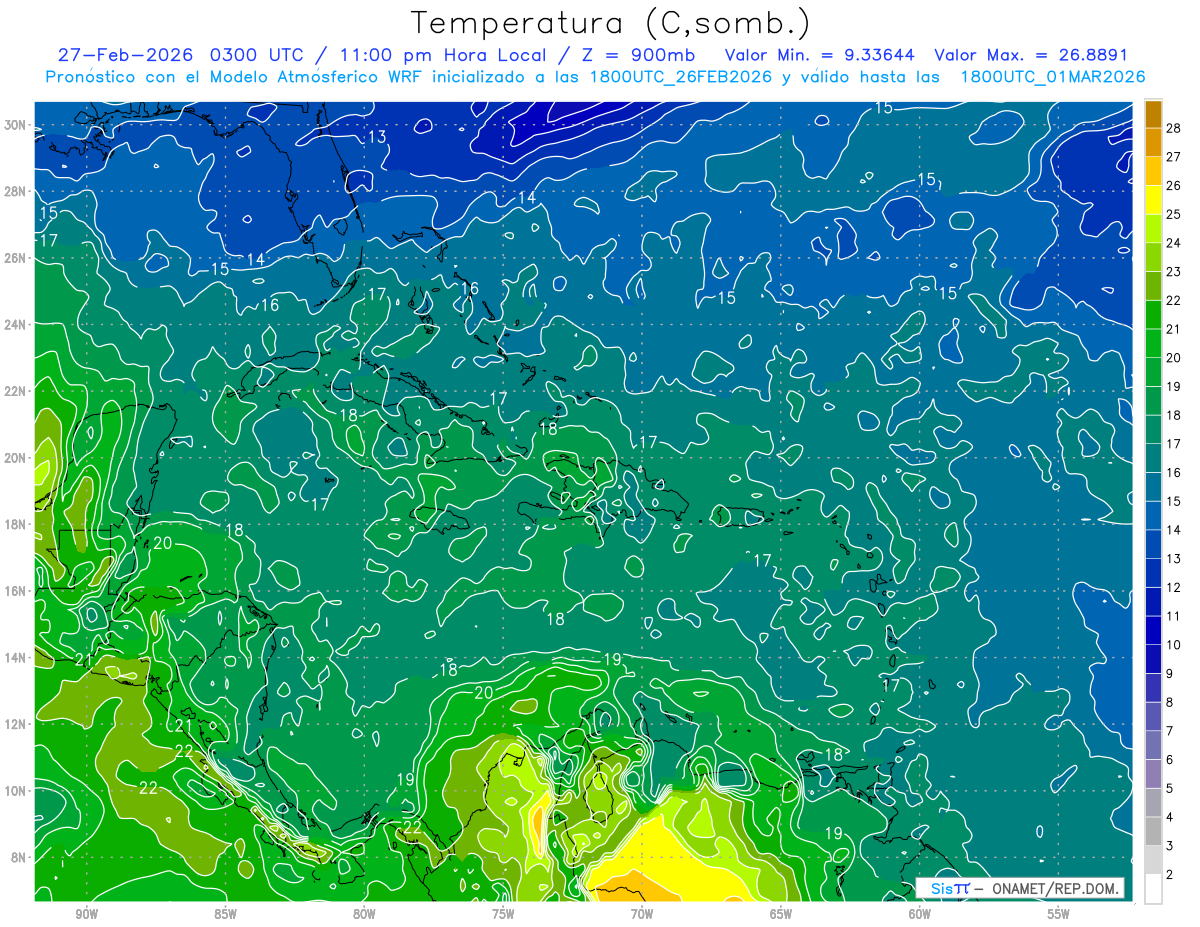This screenshot has width=1200, height=927.
Task: Pick the legend color between 24 and 25
Action: click(x=1153, y=229)
